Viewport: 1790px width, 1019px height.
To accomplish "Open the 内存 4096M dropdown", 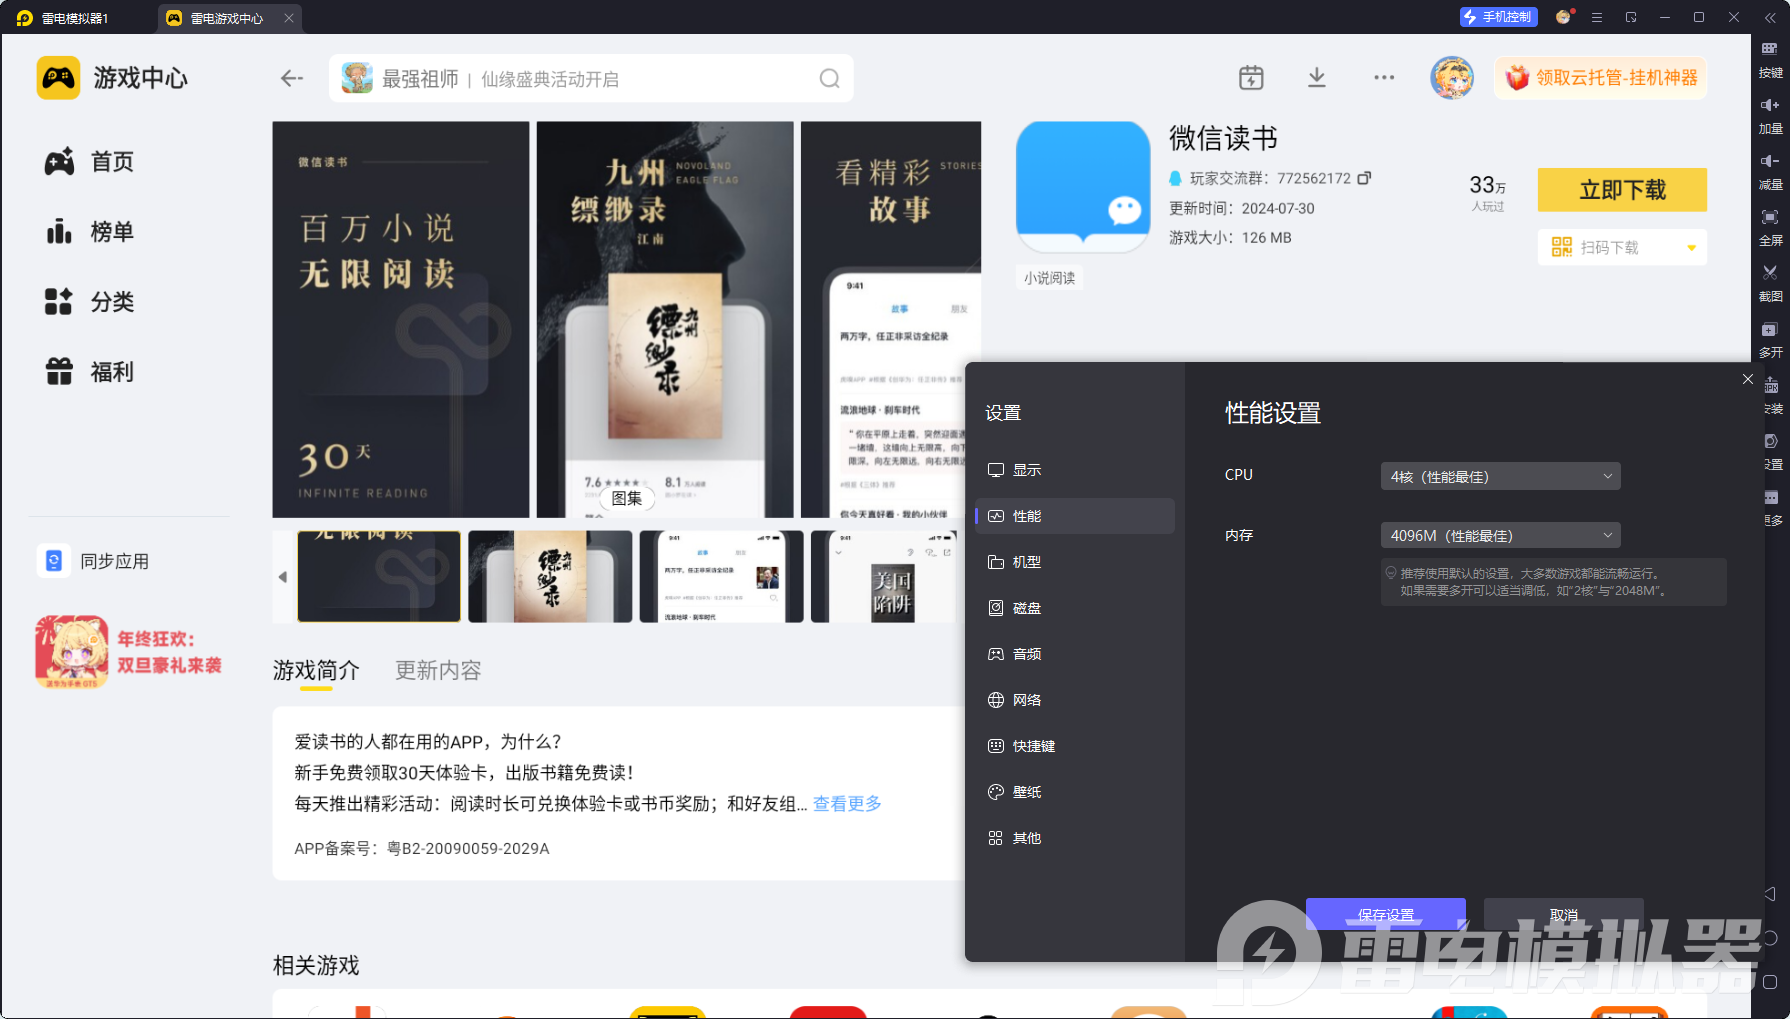I will (x=1500, y=535).
